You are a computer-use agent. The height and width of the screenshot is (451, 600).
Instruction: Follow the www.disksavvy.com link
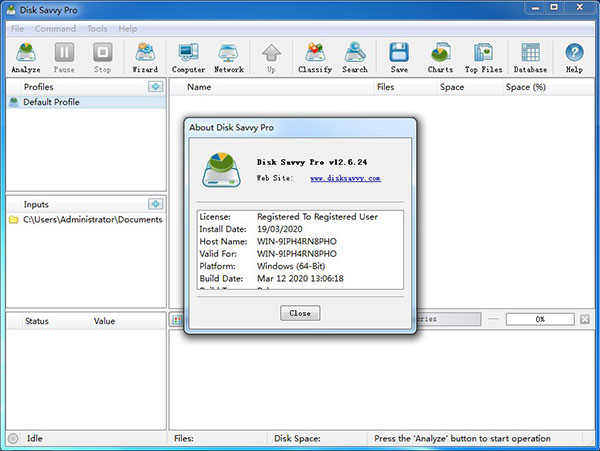tap(345, 178)
